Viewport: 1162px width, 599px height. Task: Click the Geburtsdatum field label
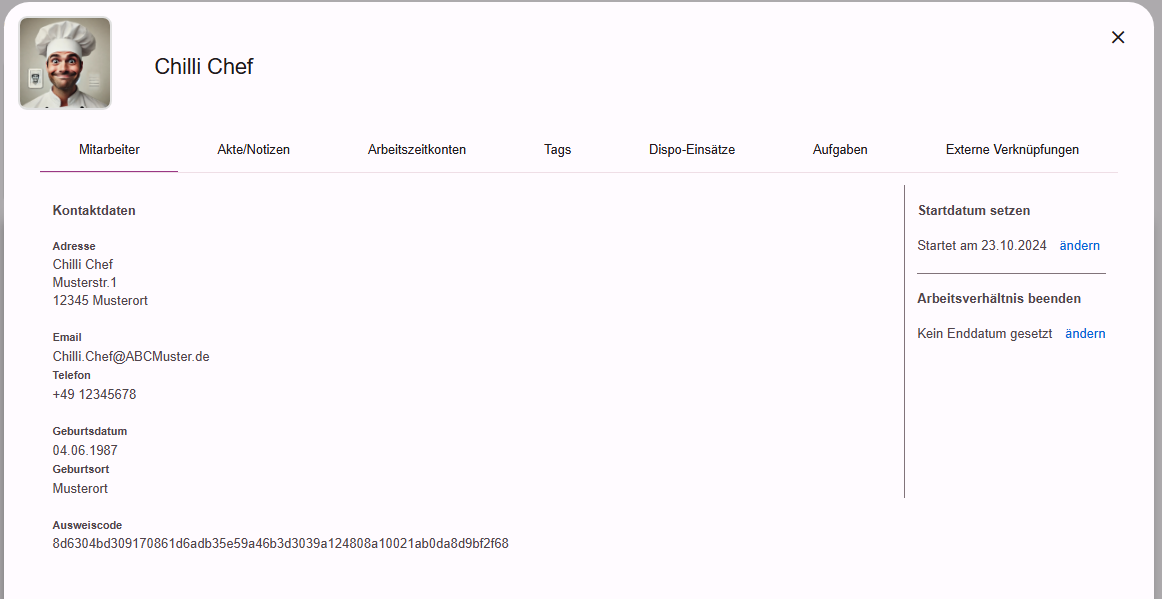(90, 431)
